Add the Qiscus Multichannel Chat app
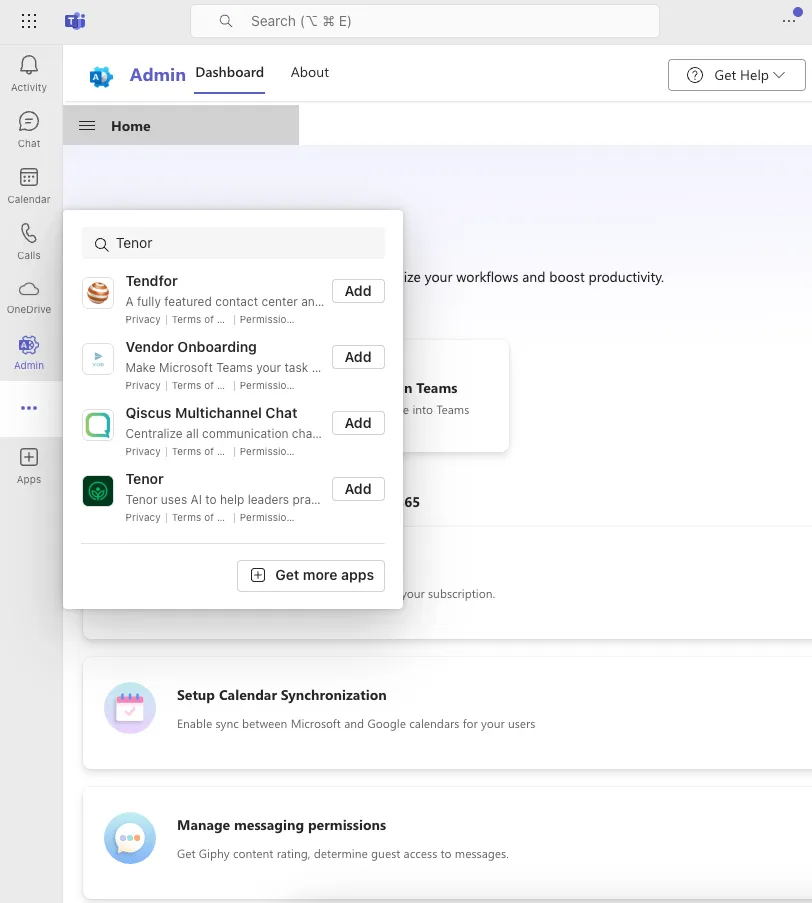Screen dimensions: 812x903 [x=358, y=423]
